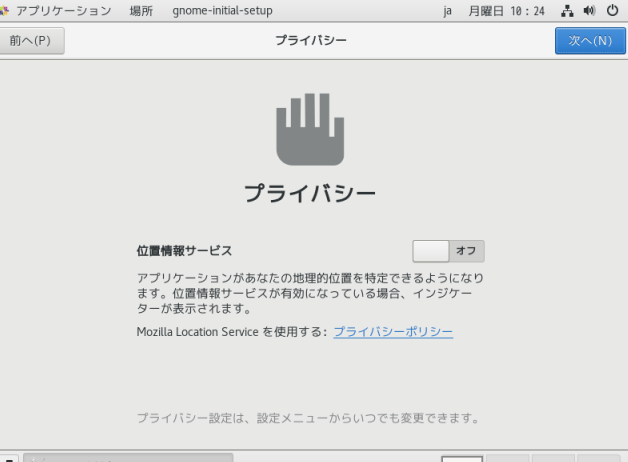Click the ja input language indicator
Screen dimensions: 628x462
click(447, 11)
